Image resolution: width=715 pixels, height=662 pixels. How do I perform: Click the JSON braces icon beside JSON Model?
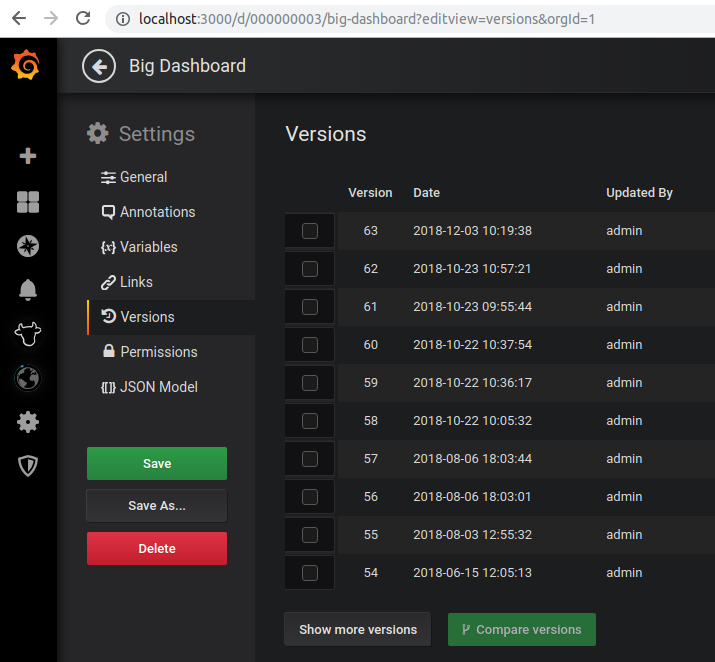108,388
